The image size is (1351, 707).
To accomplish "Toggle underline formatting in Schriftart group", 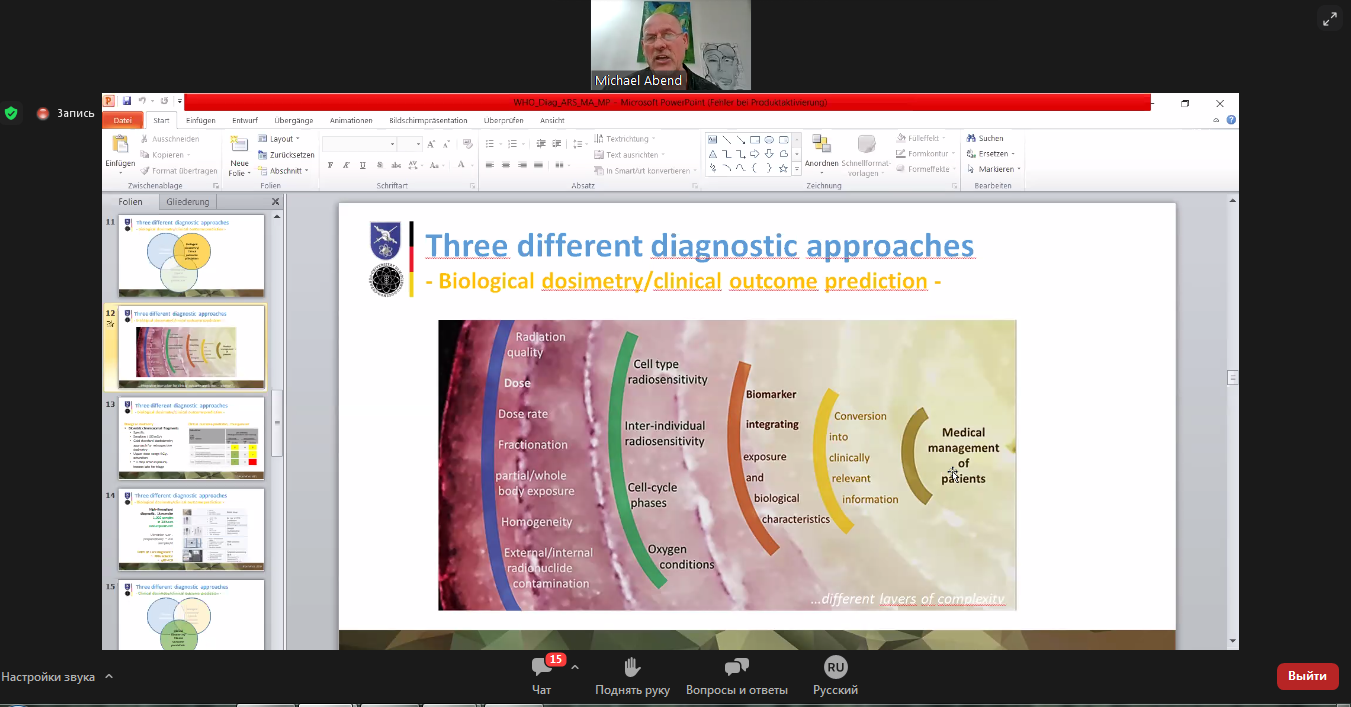I will click(363, 165).
